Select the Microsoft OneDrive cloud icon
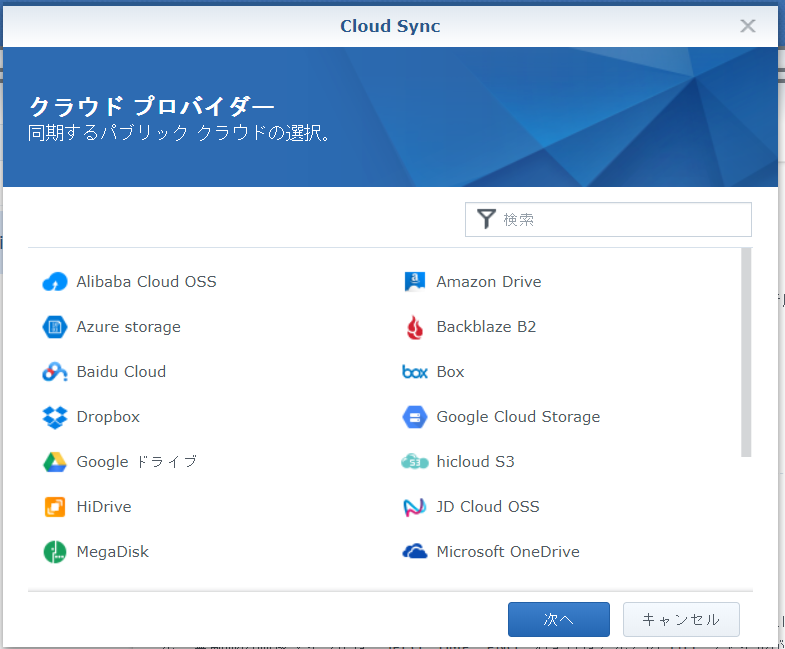785x649 pixels. 415,552
